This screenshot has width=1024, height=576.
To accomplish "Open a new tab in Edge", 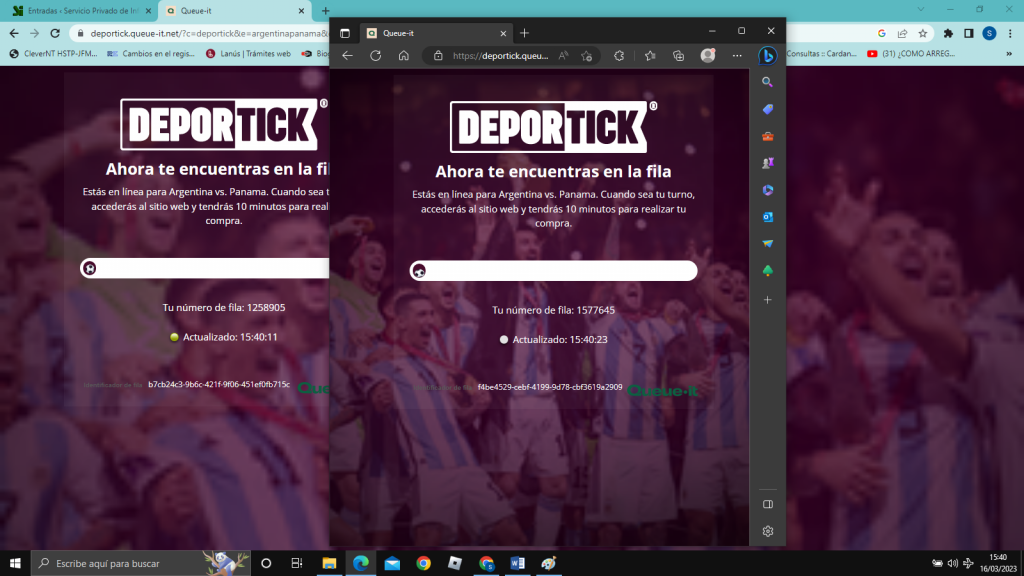I will coord(524,33).
